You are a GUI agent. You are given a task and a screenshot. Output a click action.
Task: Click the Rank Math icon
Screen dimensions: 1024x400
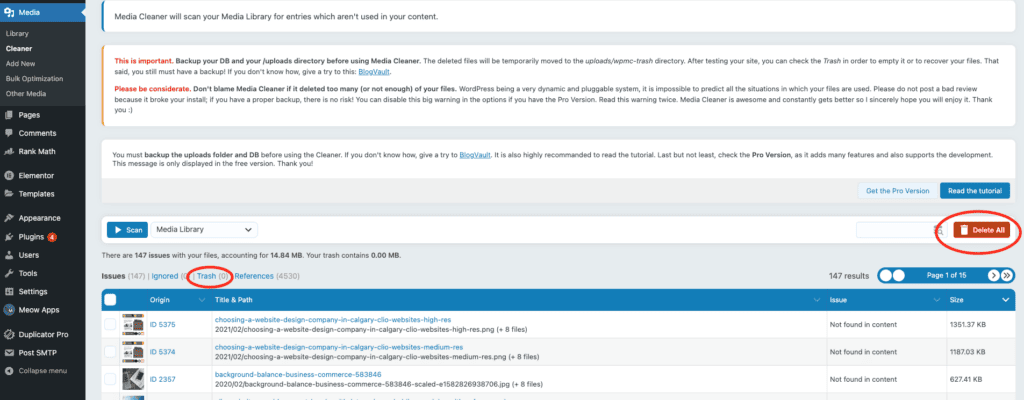click(x=9, y=151)
